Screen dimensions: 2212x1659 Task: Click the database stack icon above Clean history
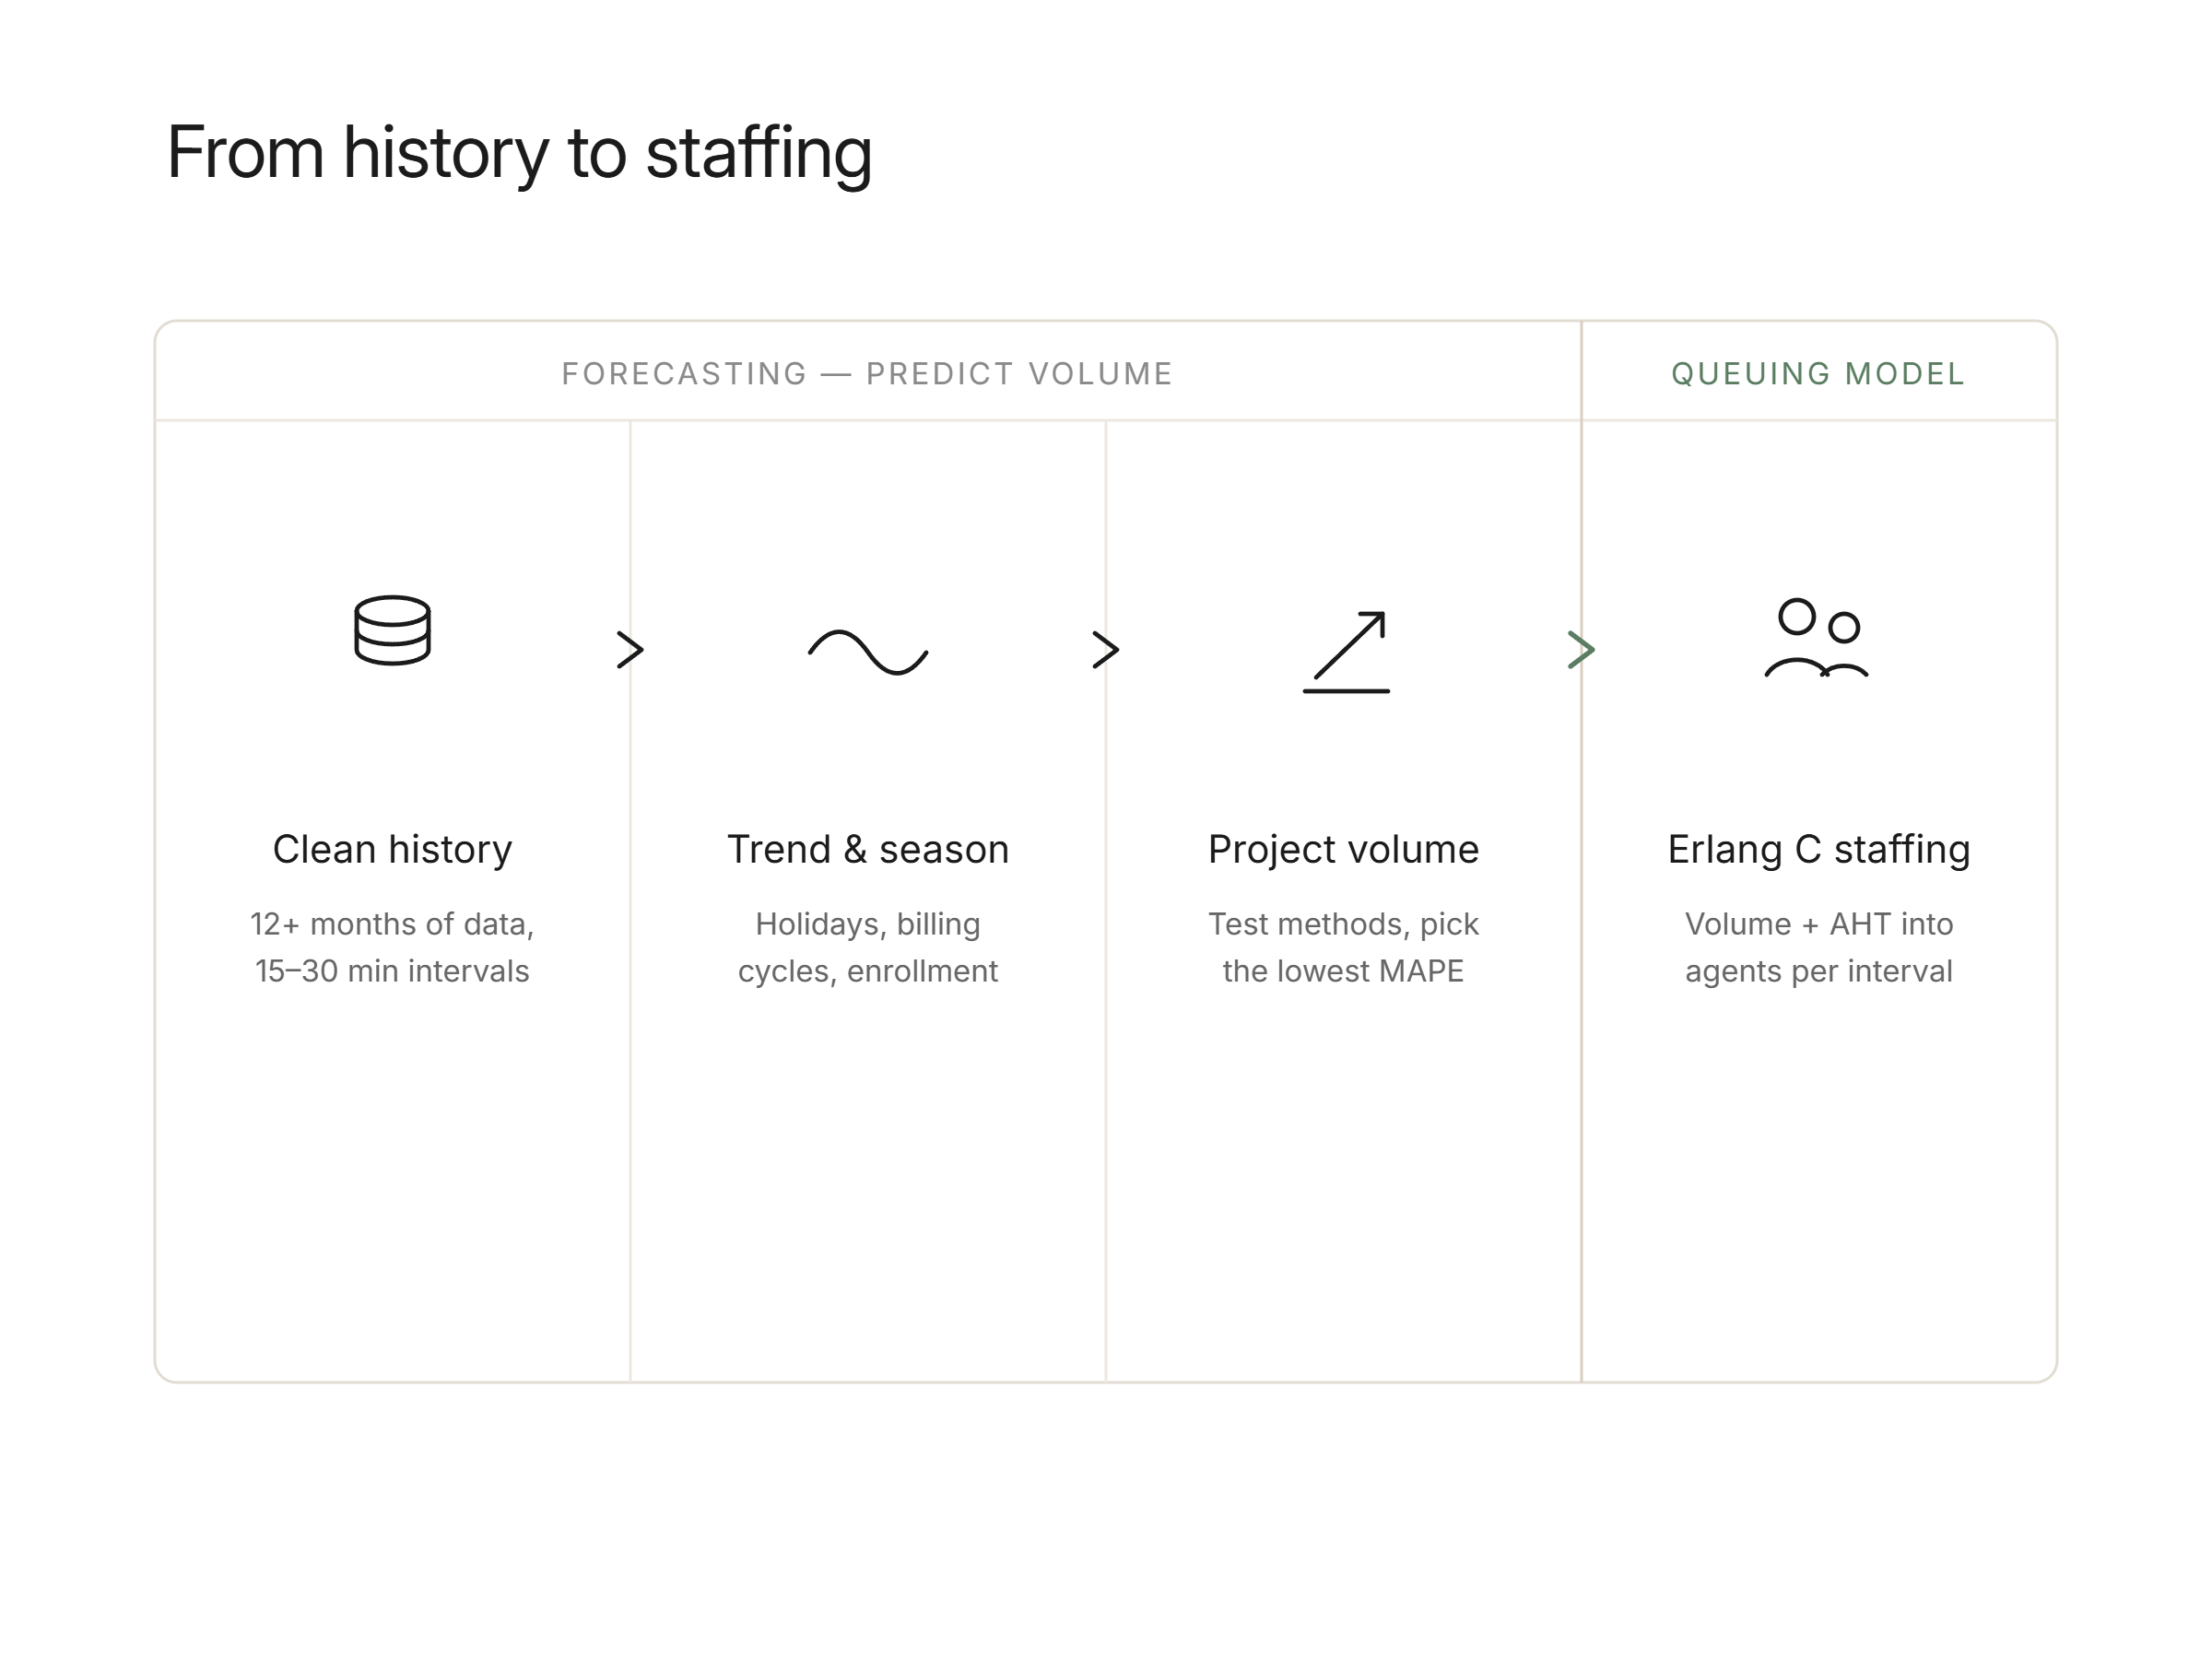point(392,630)
